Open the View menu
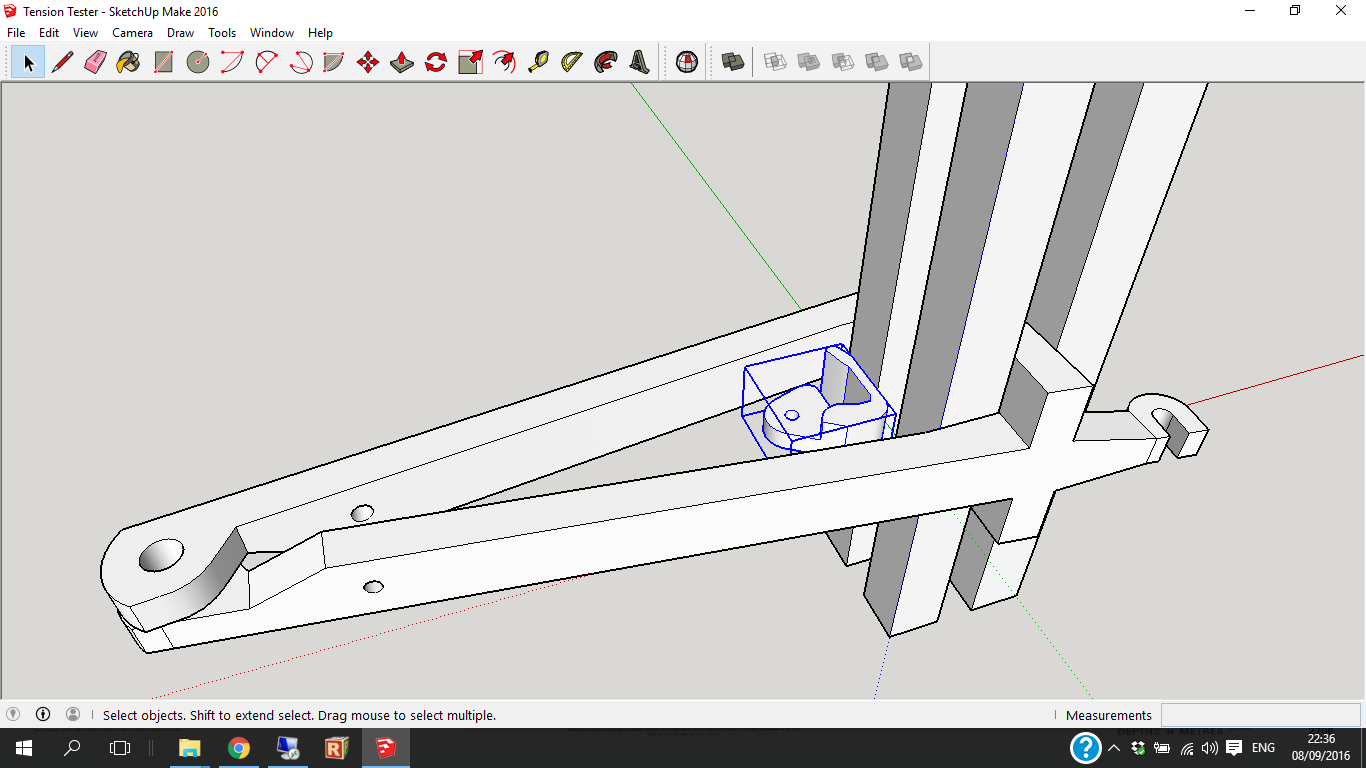This screenshot has width=1366, height=768. [x=85, y=33]
